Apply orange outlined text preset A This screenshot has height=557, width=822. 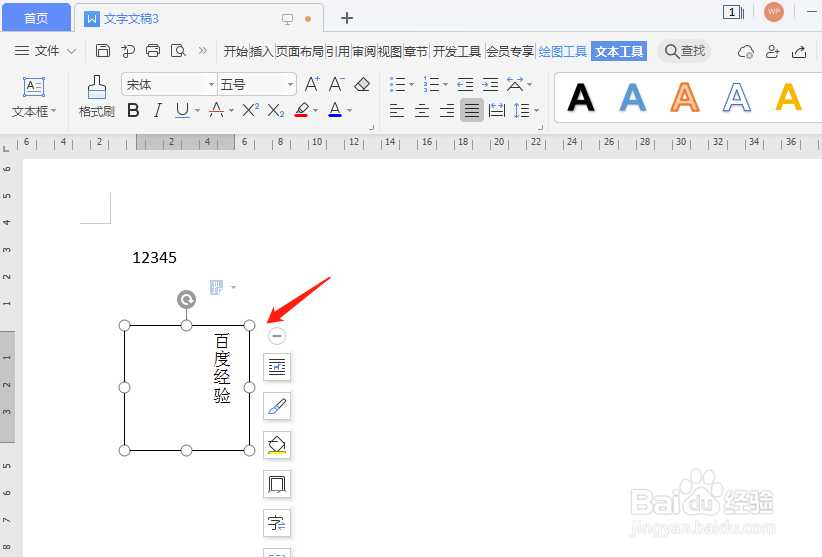(685, 97)
